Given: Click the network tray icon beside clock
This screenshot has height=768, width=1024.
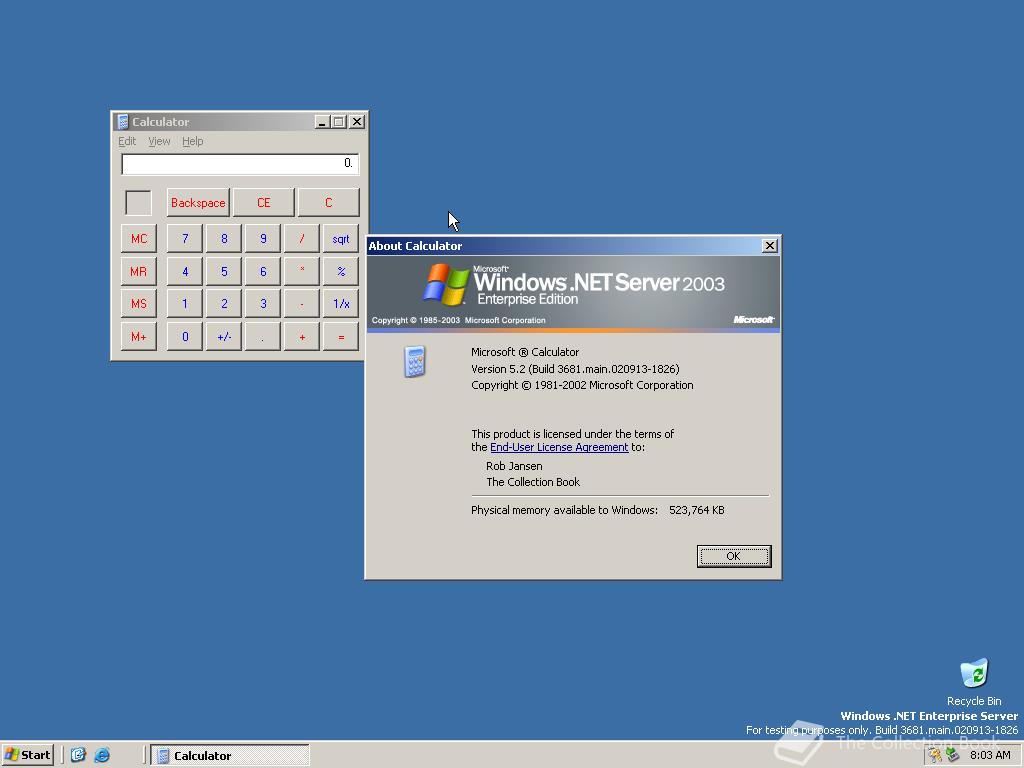Looking at the screenshot, I should [x=953, y=755].
